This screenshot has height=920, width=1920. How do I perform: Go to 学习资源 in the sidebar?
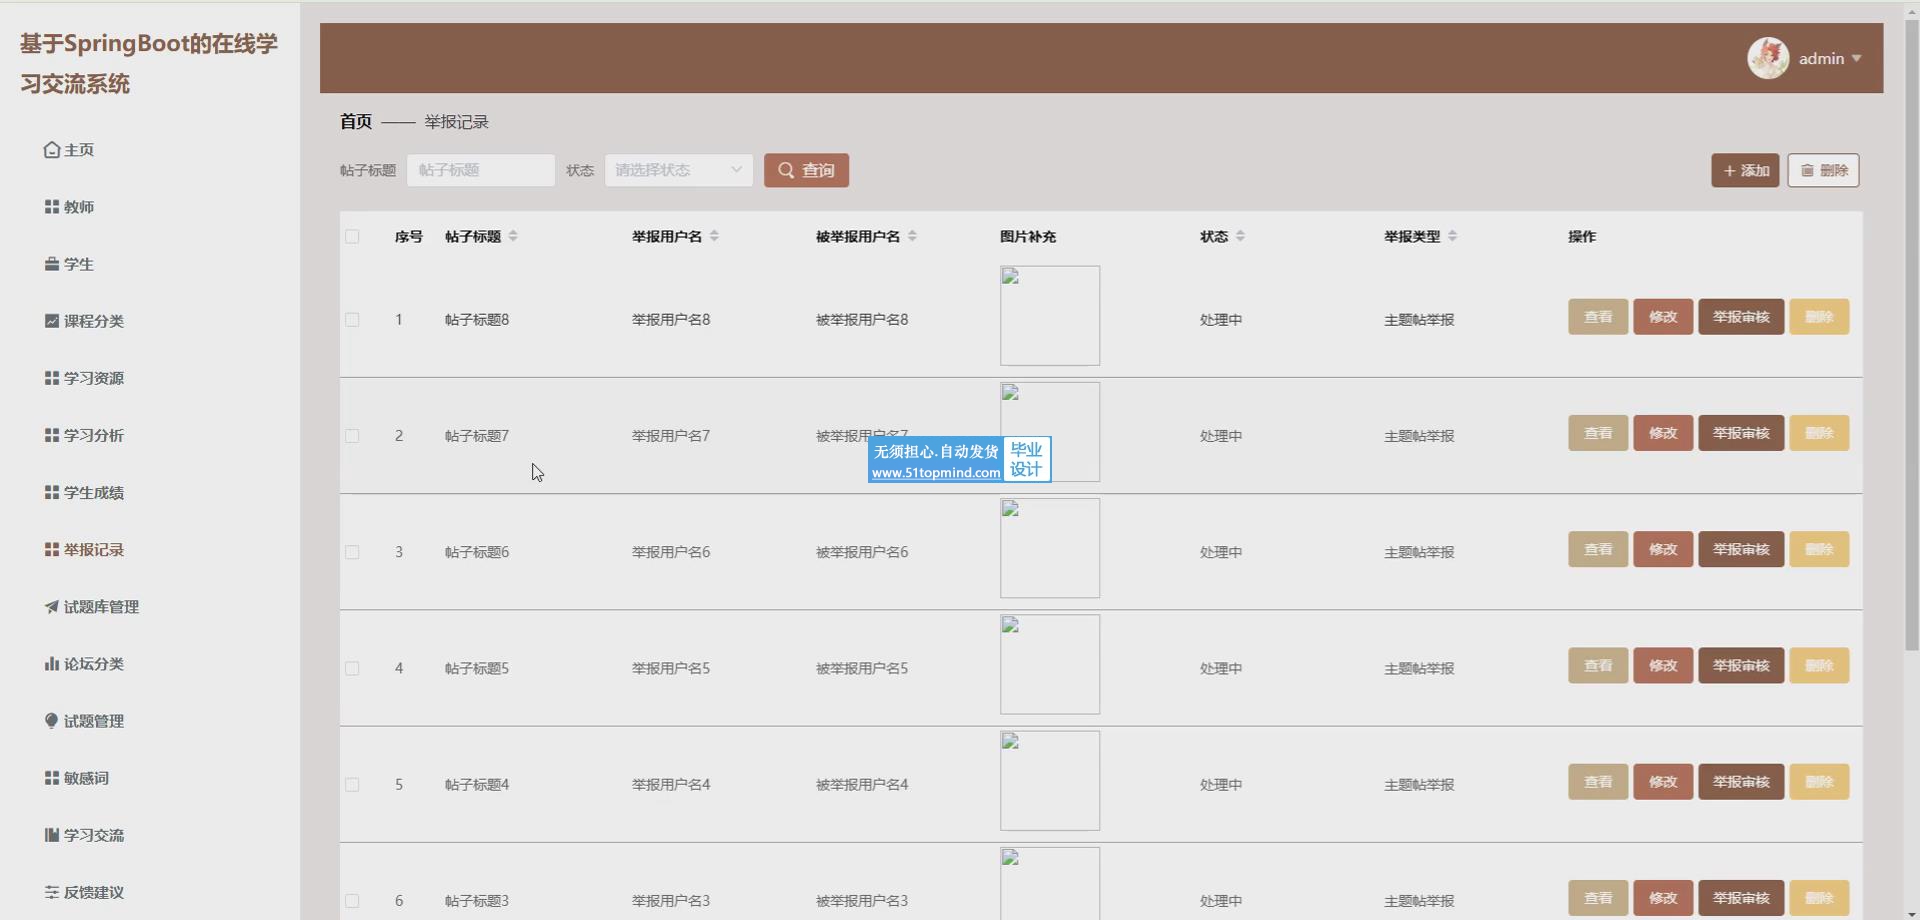tap(93, 378)
